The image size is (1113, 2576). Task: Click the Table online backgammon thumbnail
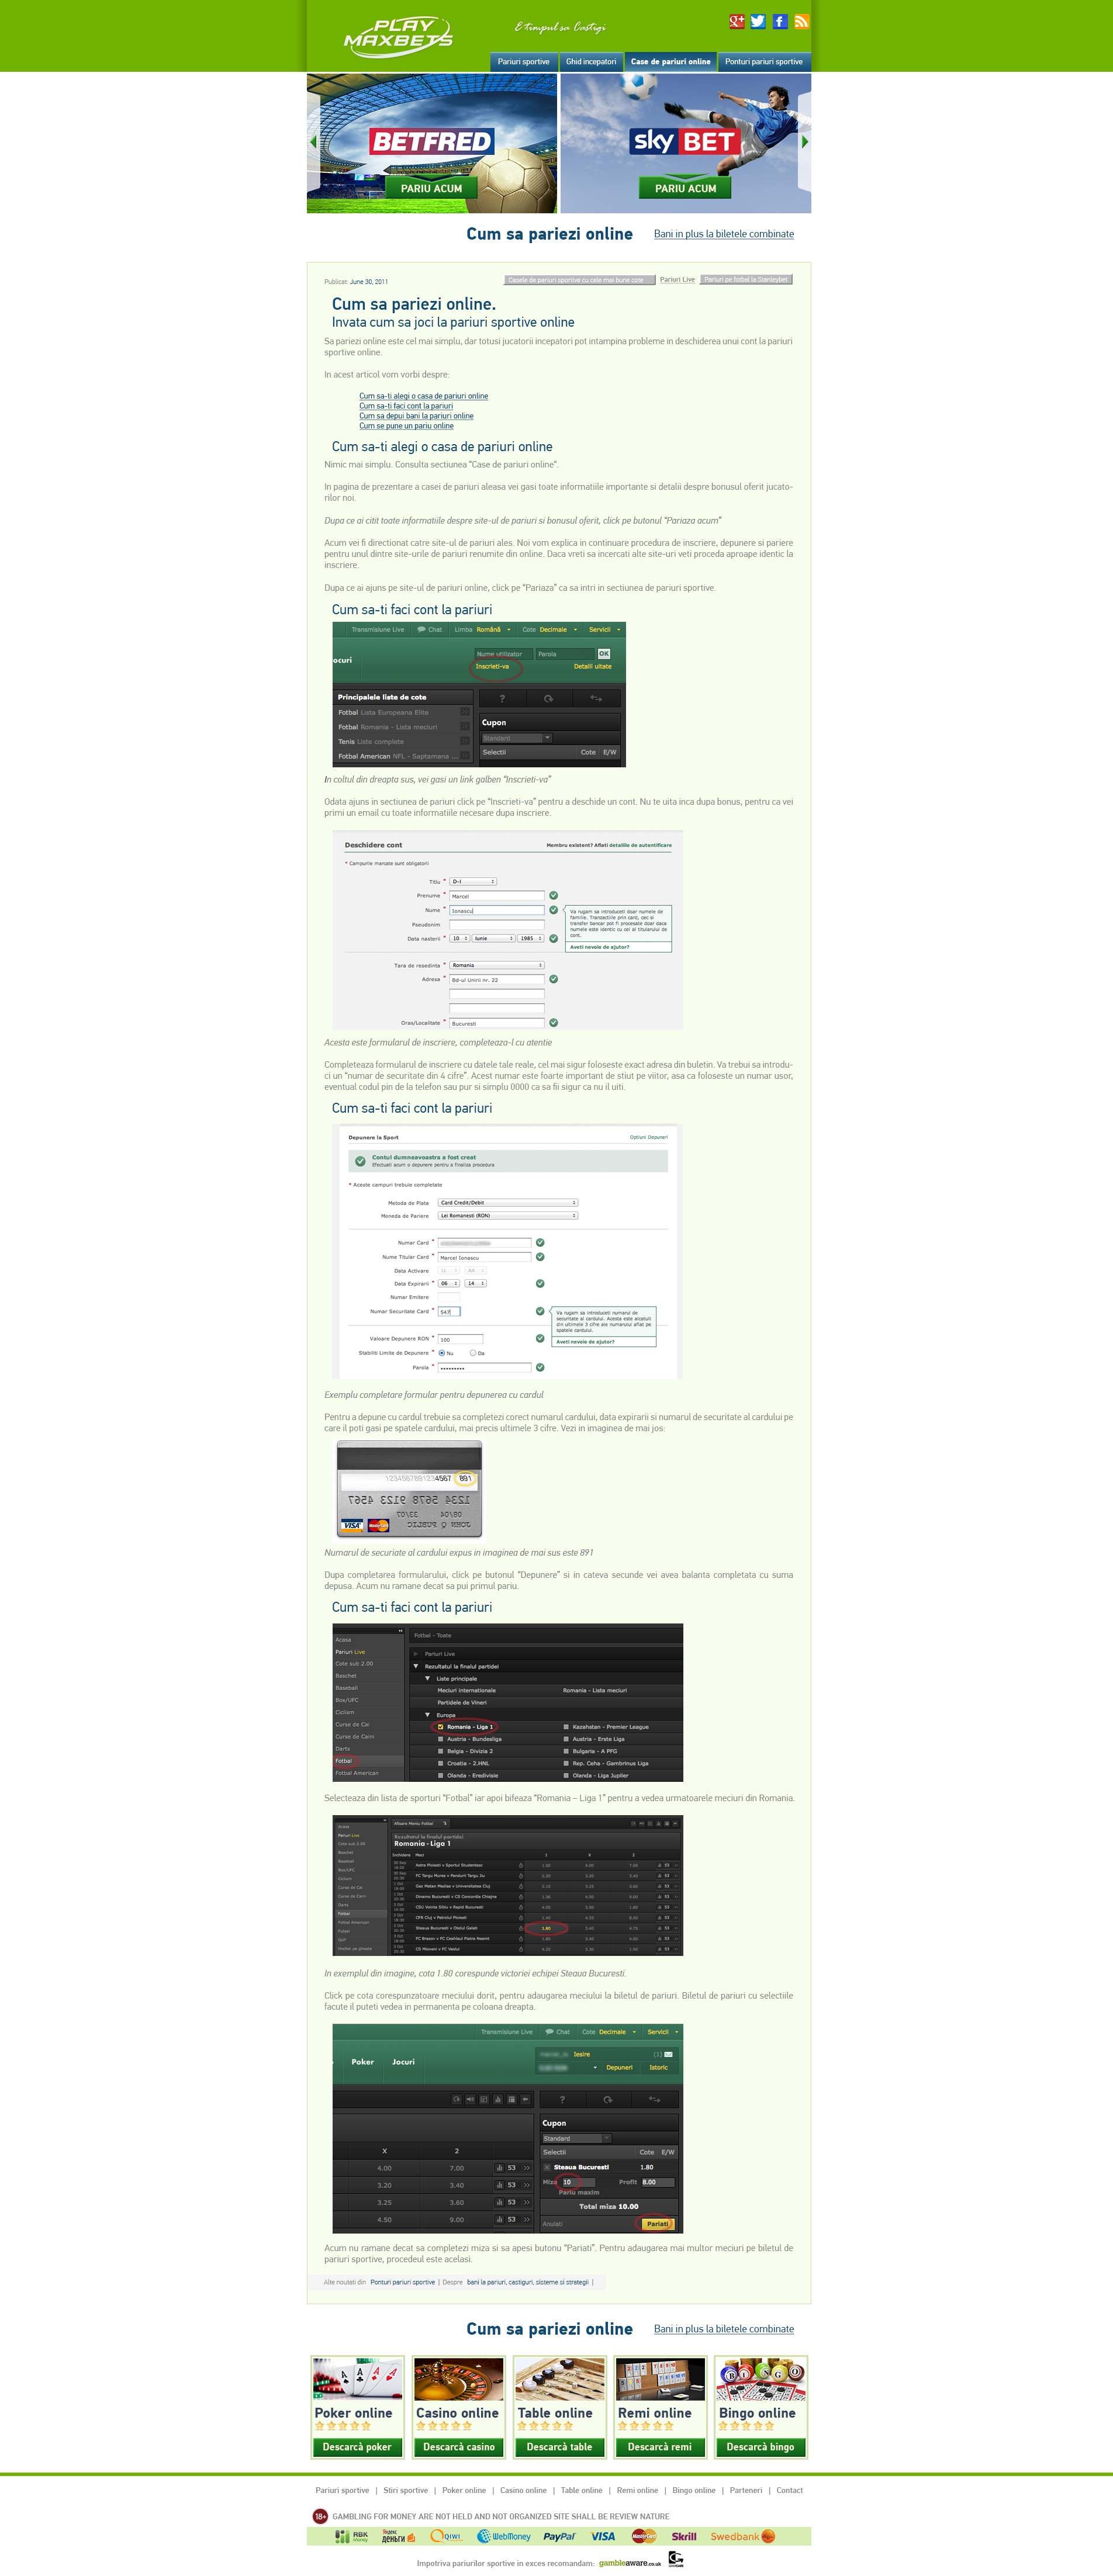[x=560, y=2379]
